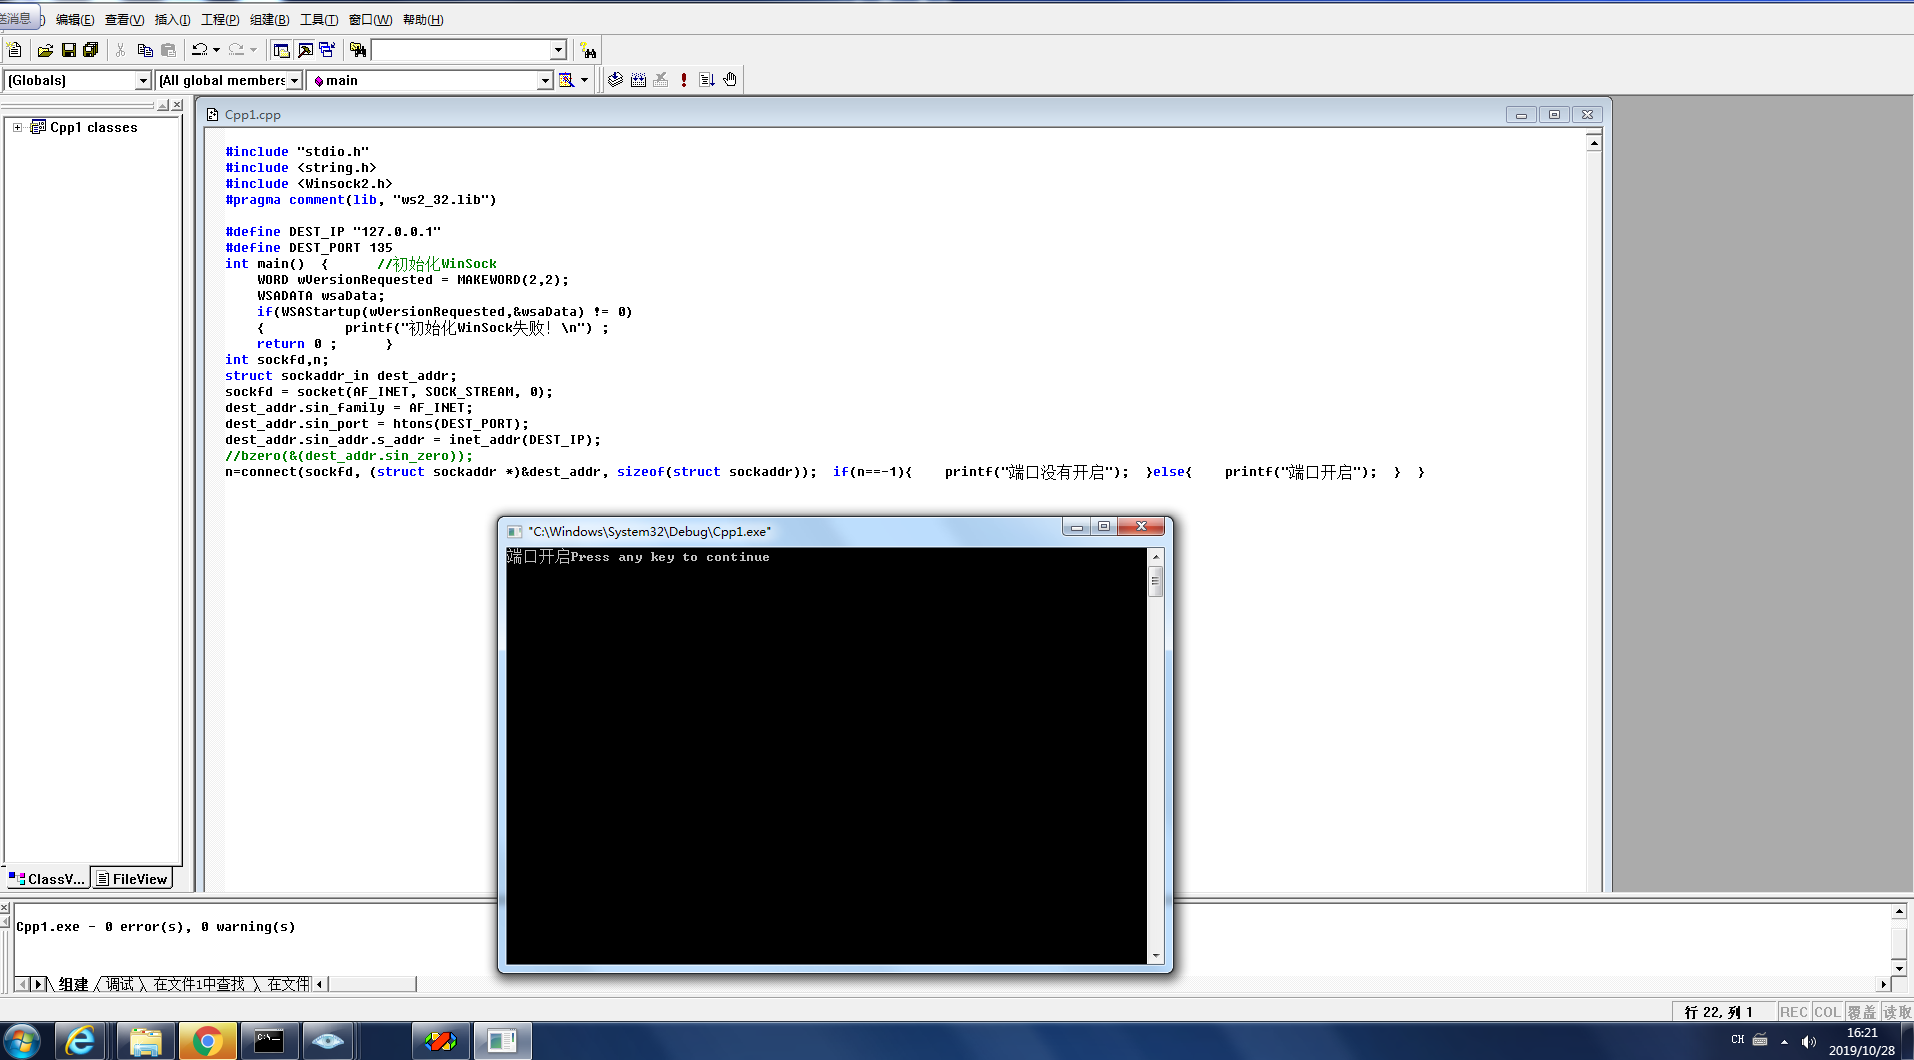The image size is (1914, 1060).
Task: Switch to the ClassView tab
Action: coord(47,879)
